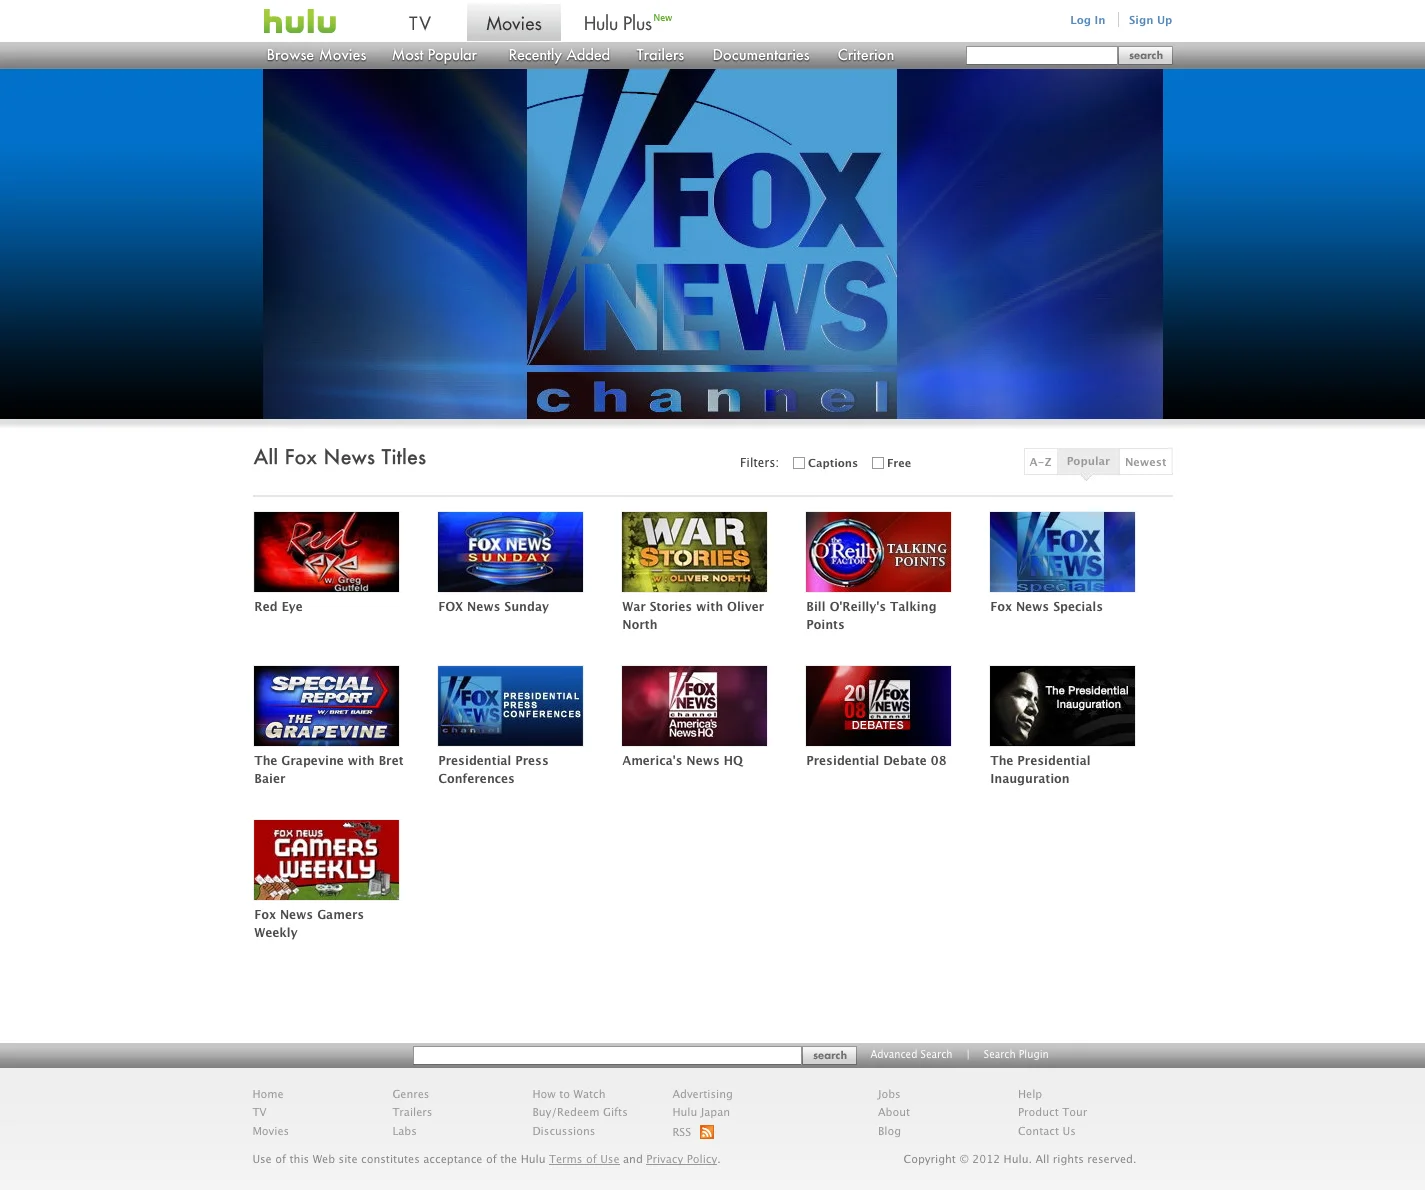Viewport: 1425px width, 1190px height.
Task: Open the Trailers menu item
Action: [x=660, y=55]
